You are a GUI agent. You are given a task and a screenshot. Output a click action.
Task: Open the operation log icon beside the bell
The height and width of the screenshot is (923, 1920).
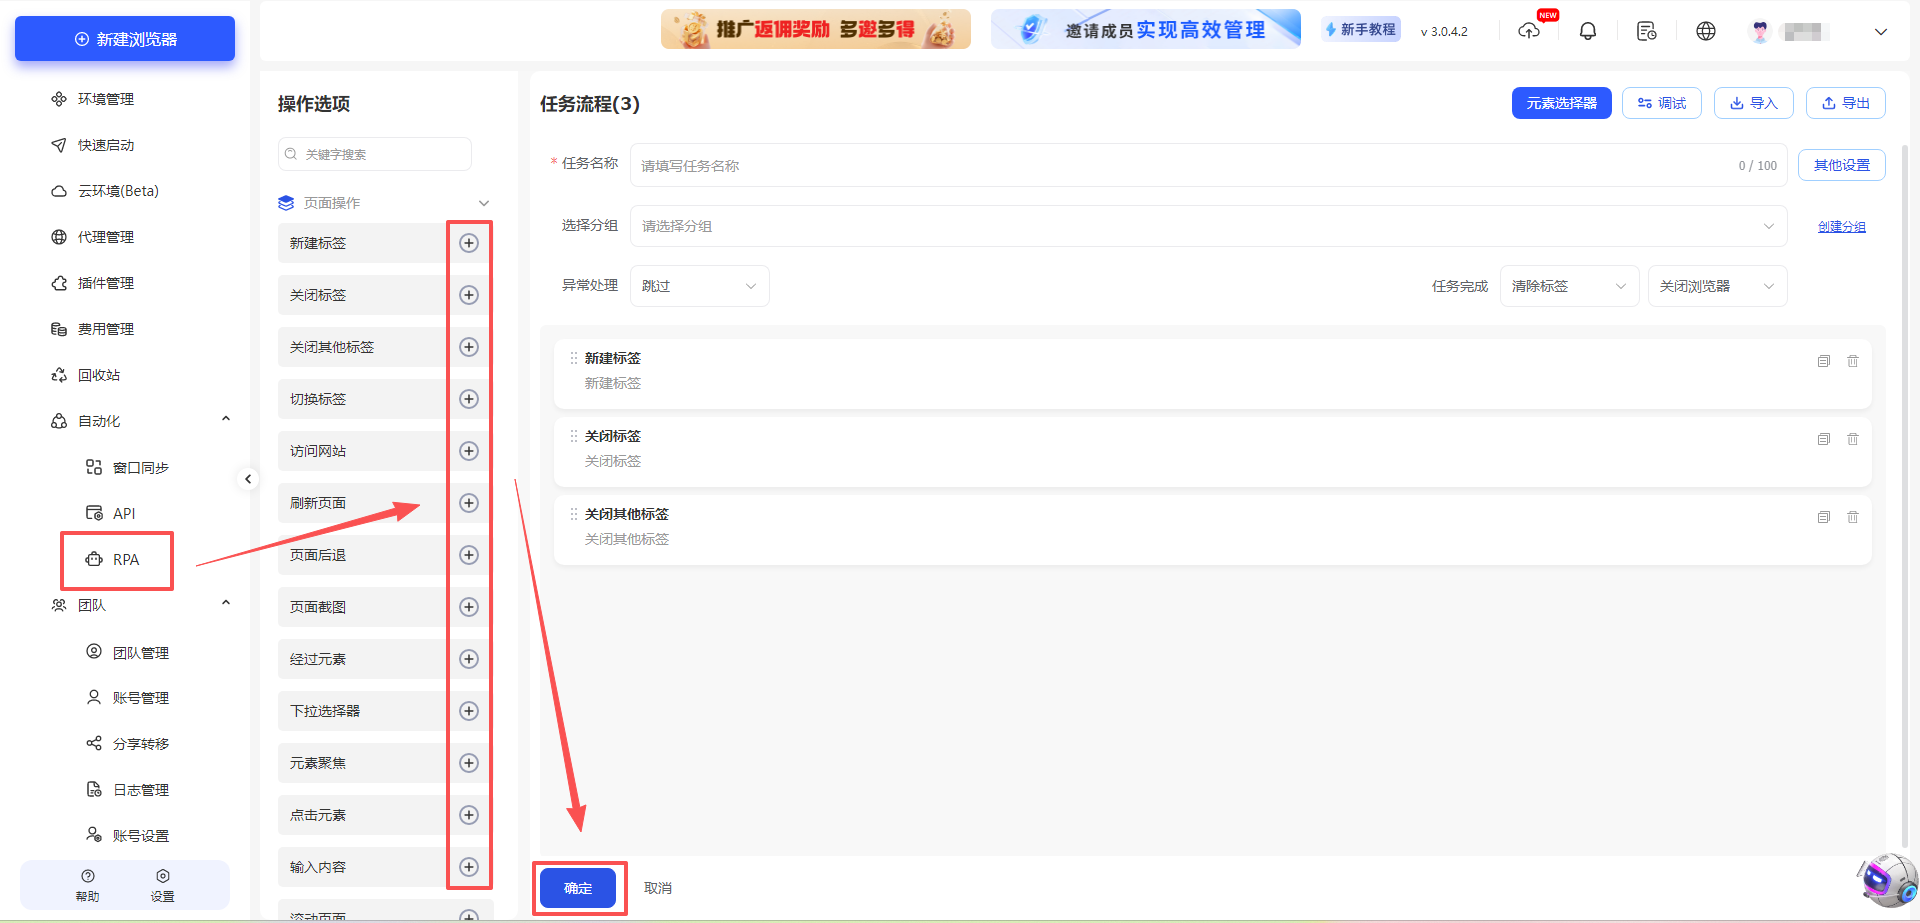(1646, 31)
